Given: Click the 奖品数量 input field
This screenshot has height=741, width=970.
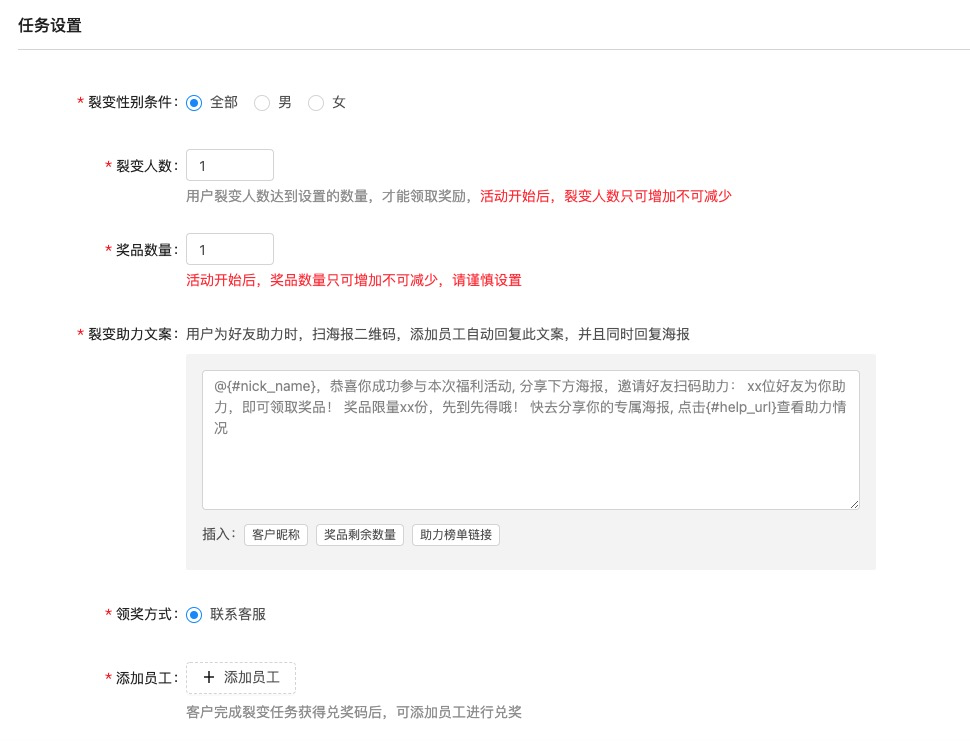Looking at the screenshot, I should [x=230, y=249].
